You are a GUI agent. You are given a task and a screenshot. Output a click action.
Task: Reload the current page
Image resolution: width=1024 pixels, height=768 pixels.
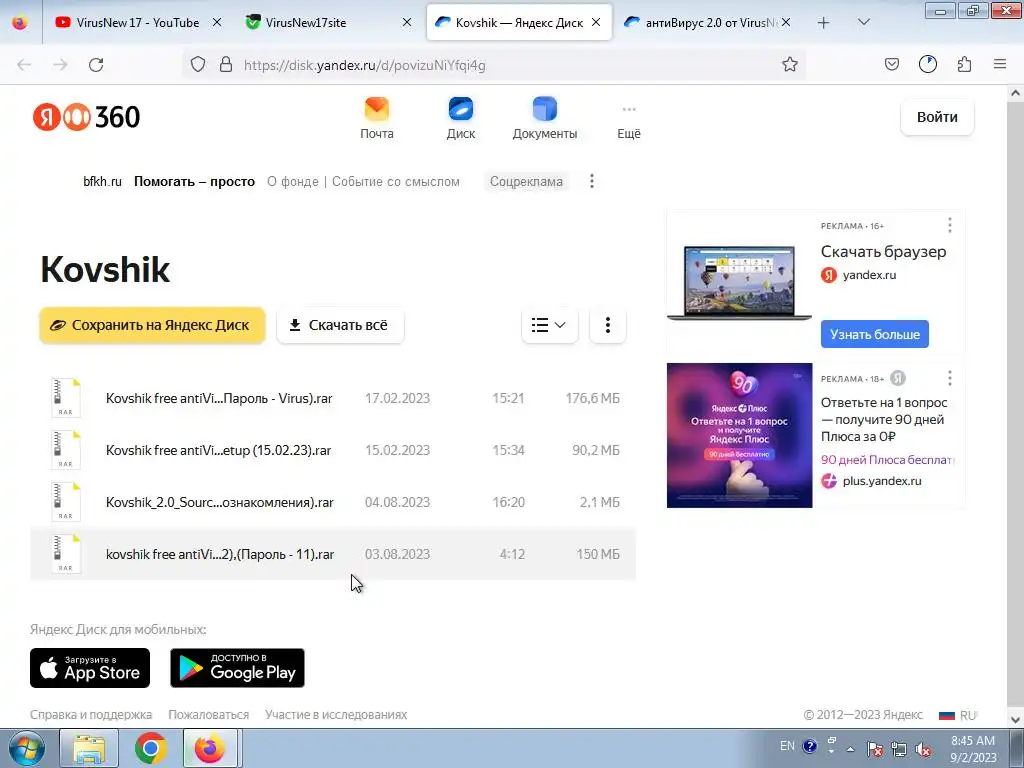[x=96, y=65]
